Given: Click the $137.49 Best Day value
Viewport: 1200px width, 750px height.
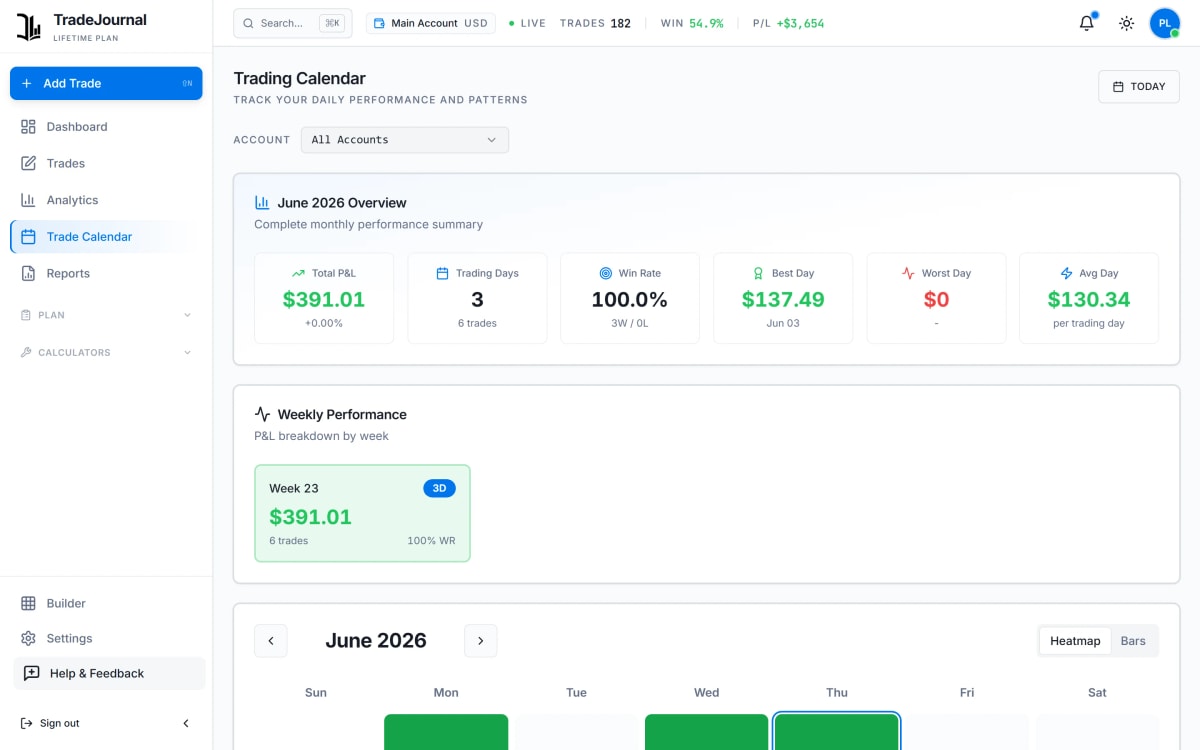Looking at the screenshot, I should (783, 299).
